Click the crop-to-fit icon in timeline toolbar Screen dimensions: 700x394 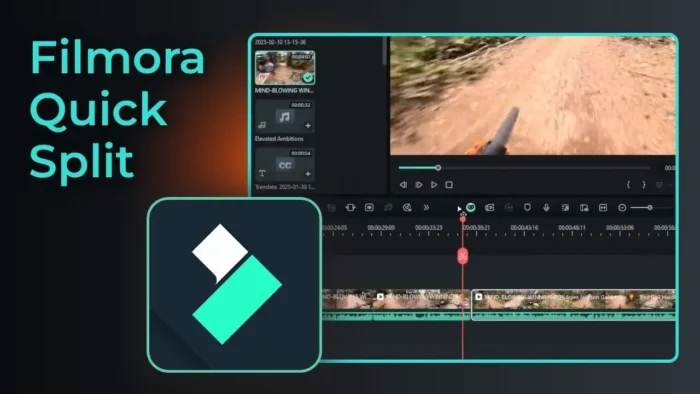(350, 207)
